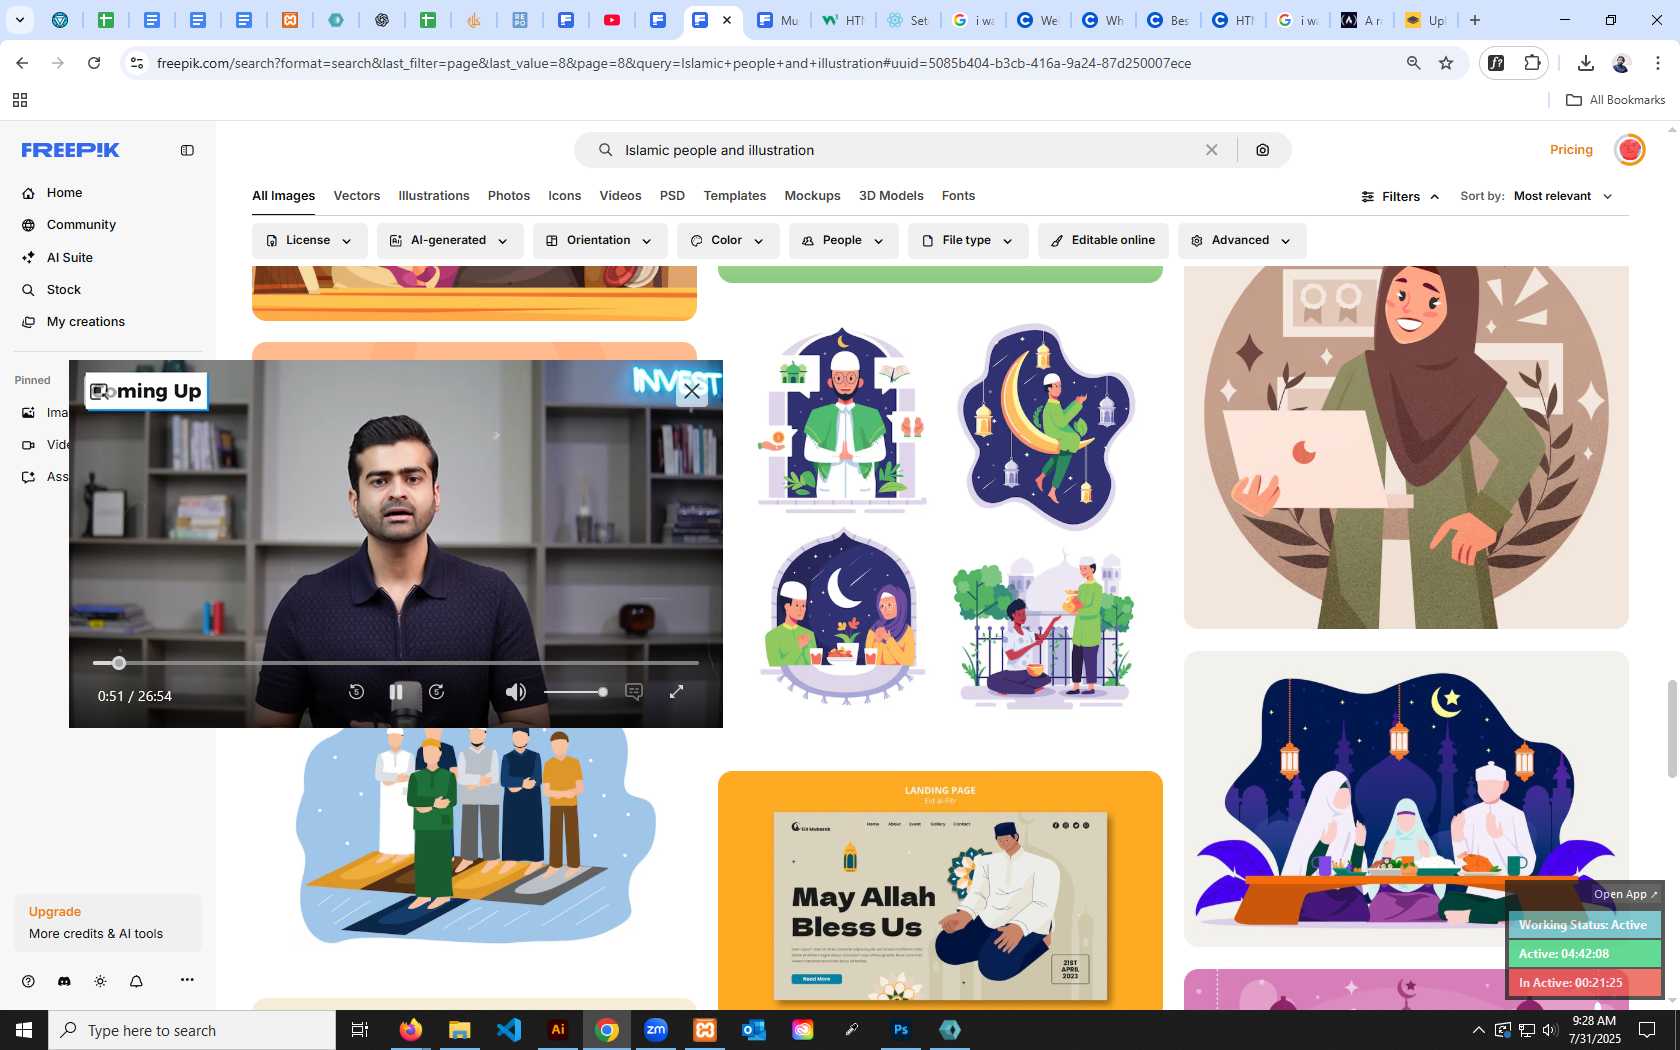
Task: Click the video progress seek bar
Action: click(x=396, y=663)
